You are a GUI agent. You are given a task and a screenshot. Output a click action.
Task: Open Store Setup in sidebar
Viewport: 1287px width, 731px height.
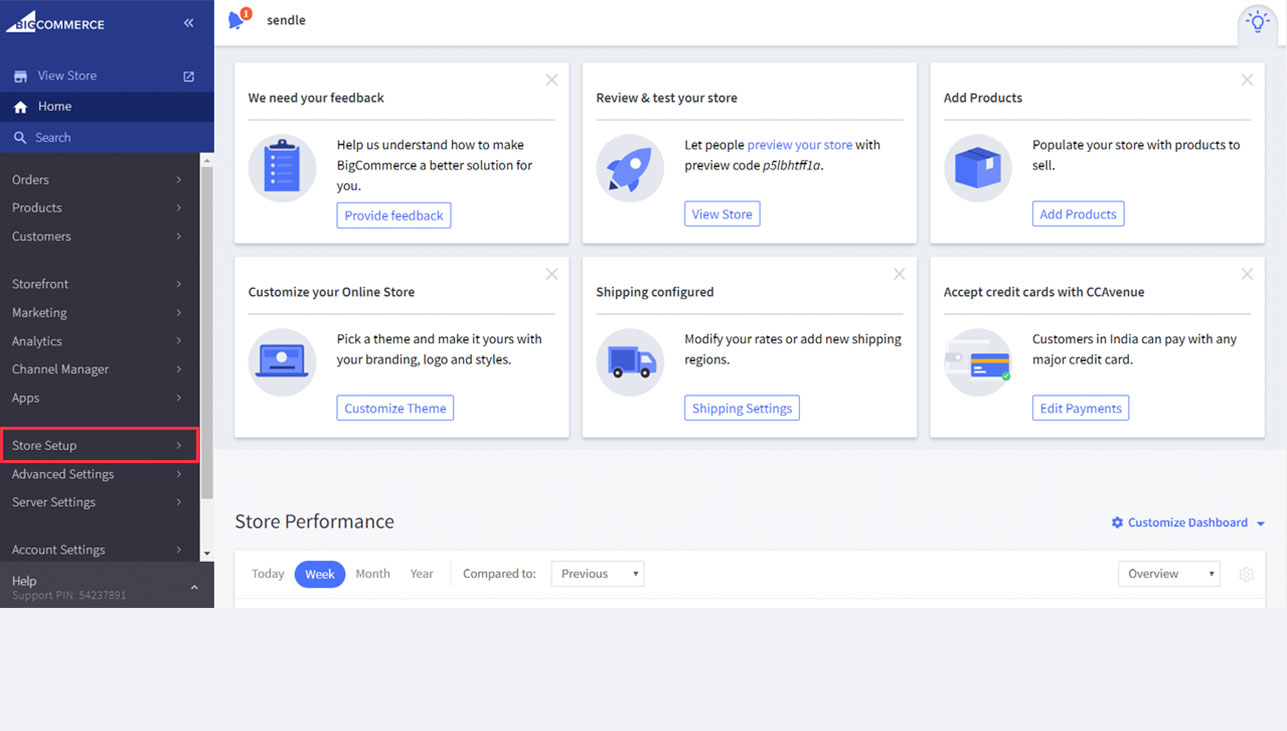(x=98, y=445)
